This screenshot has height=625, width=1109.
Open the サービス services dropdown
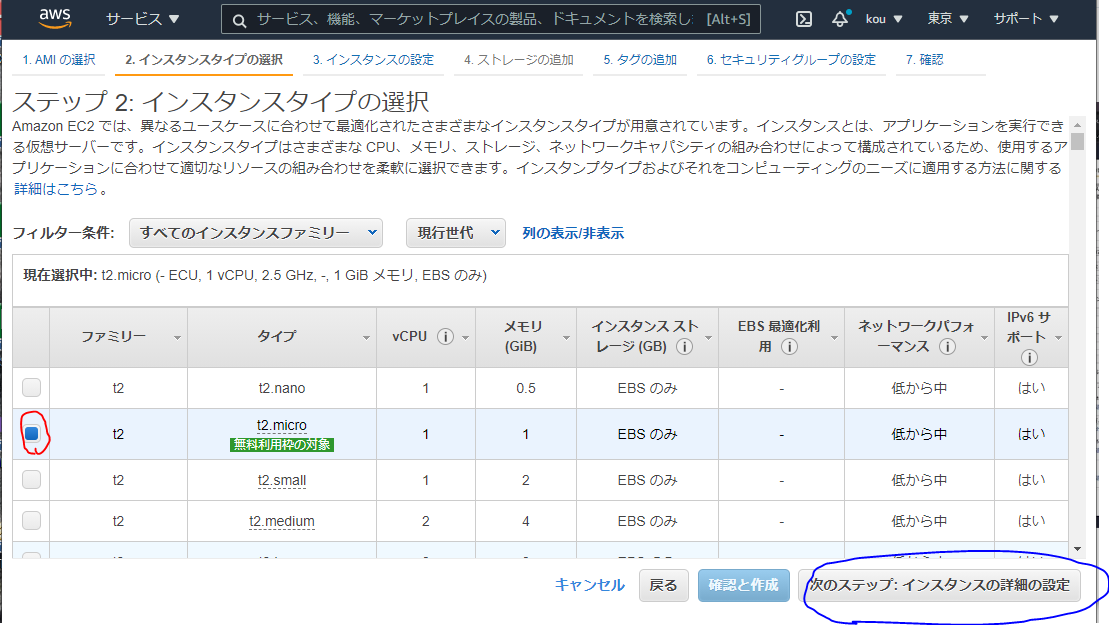tap(142, 19)
